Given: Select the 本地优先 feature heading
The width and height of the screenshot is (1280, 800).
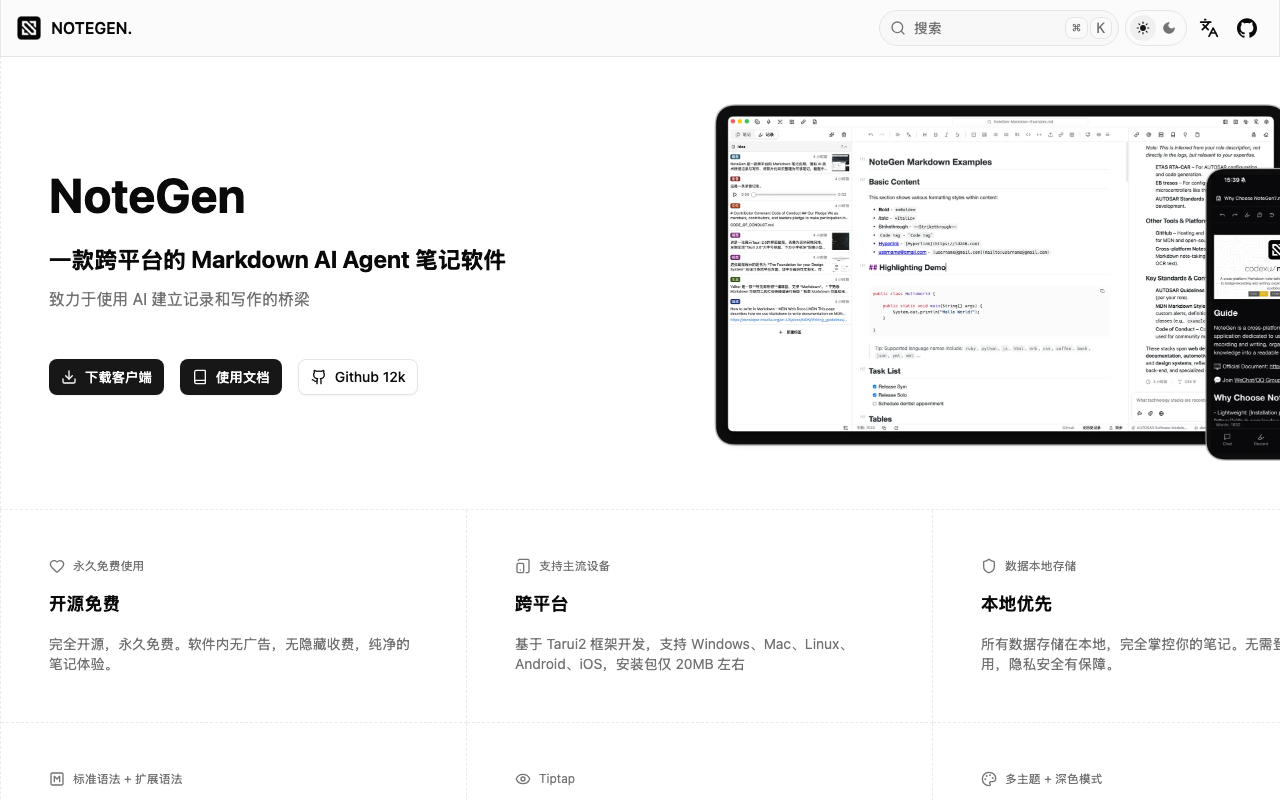Looking at the screenshot, I should coord(1016,604).
